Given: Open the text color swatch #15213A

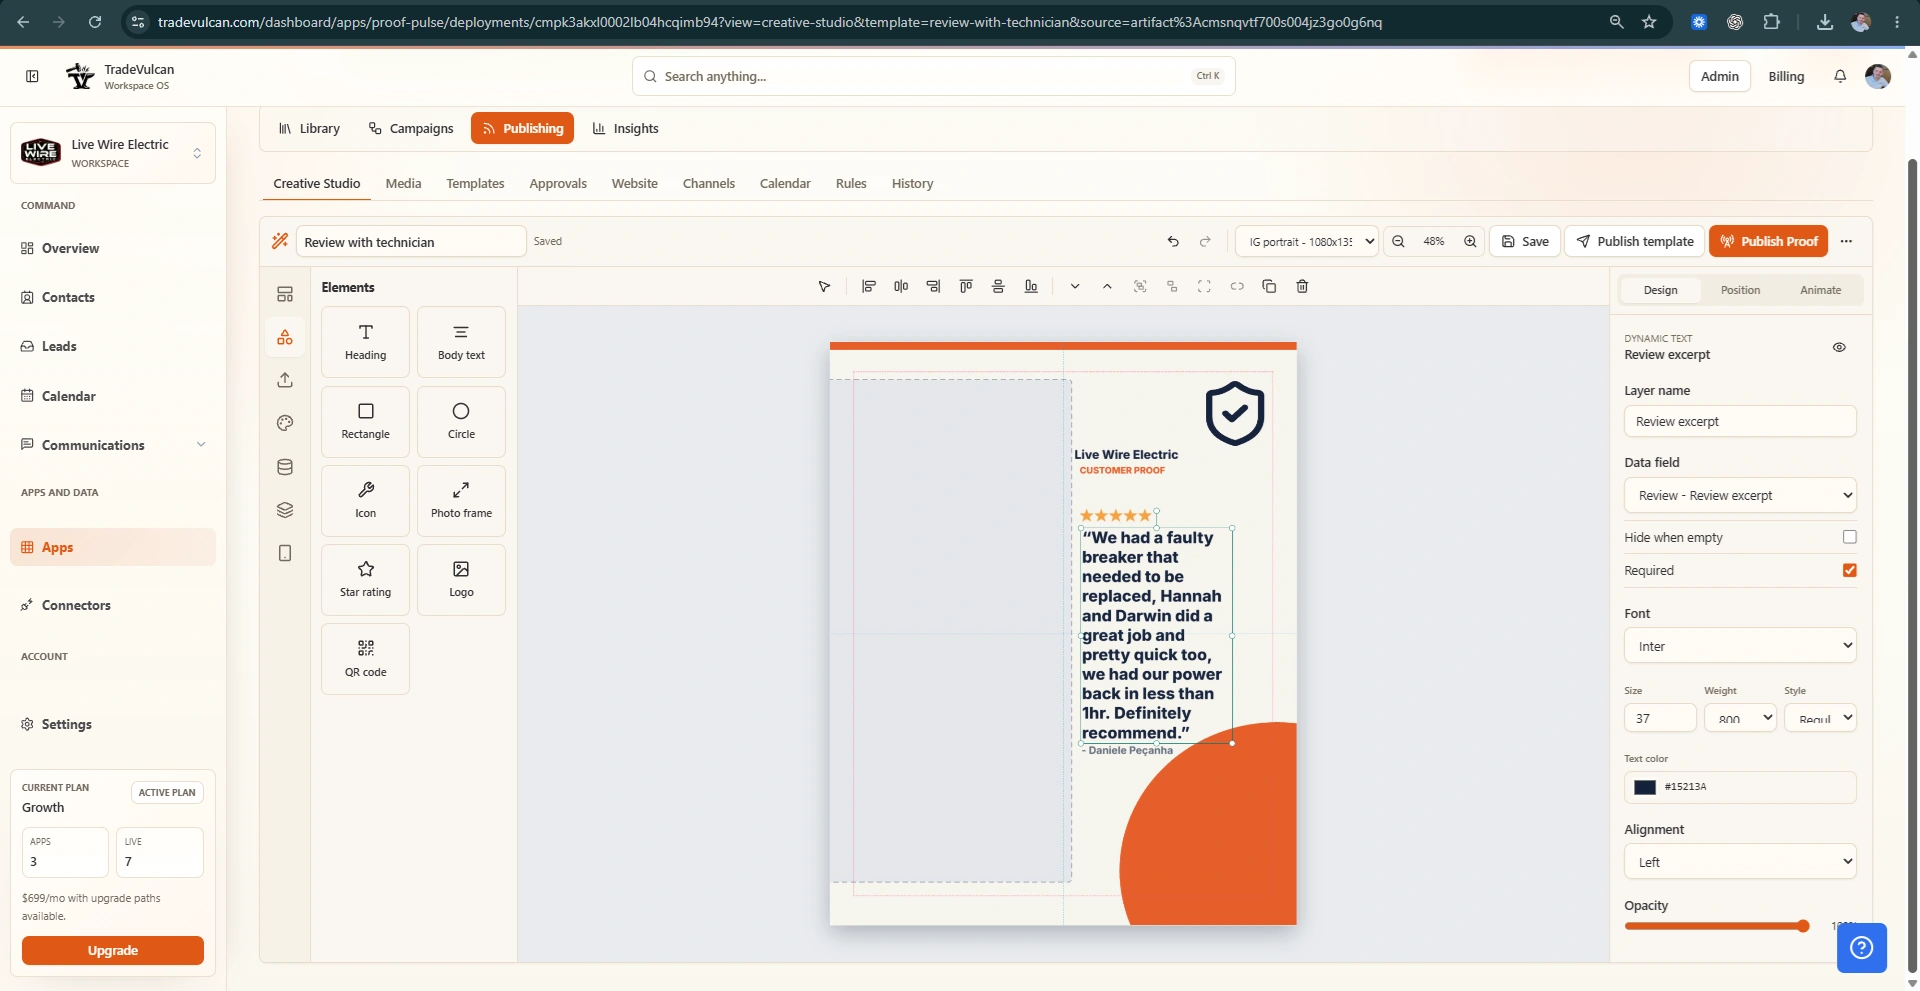Looking at the screenshot, I should pyautogui.click(x=1645, y=787).
